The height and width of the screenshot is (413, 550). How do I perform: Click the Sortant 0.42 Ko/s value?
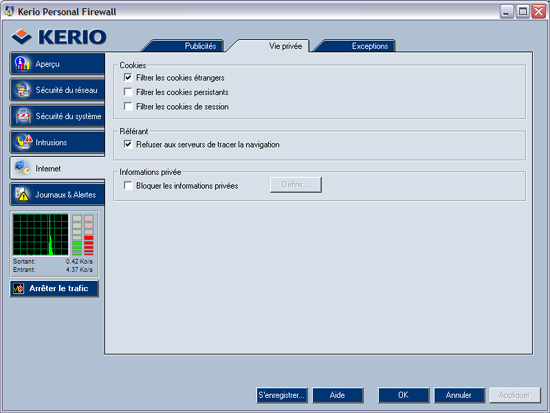tap(79, 261)
